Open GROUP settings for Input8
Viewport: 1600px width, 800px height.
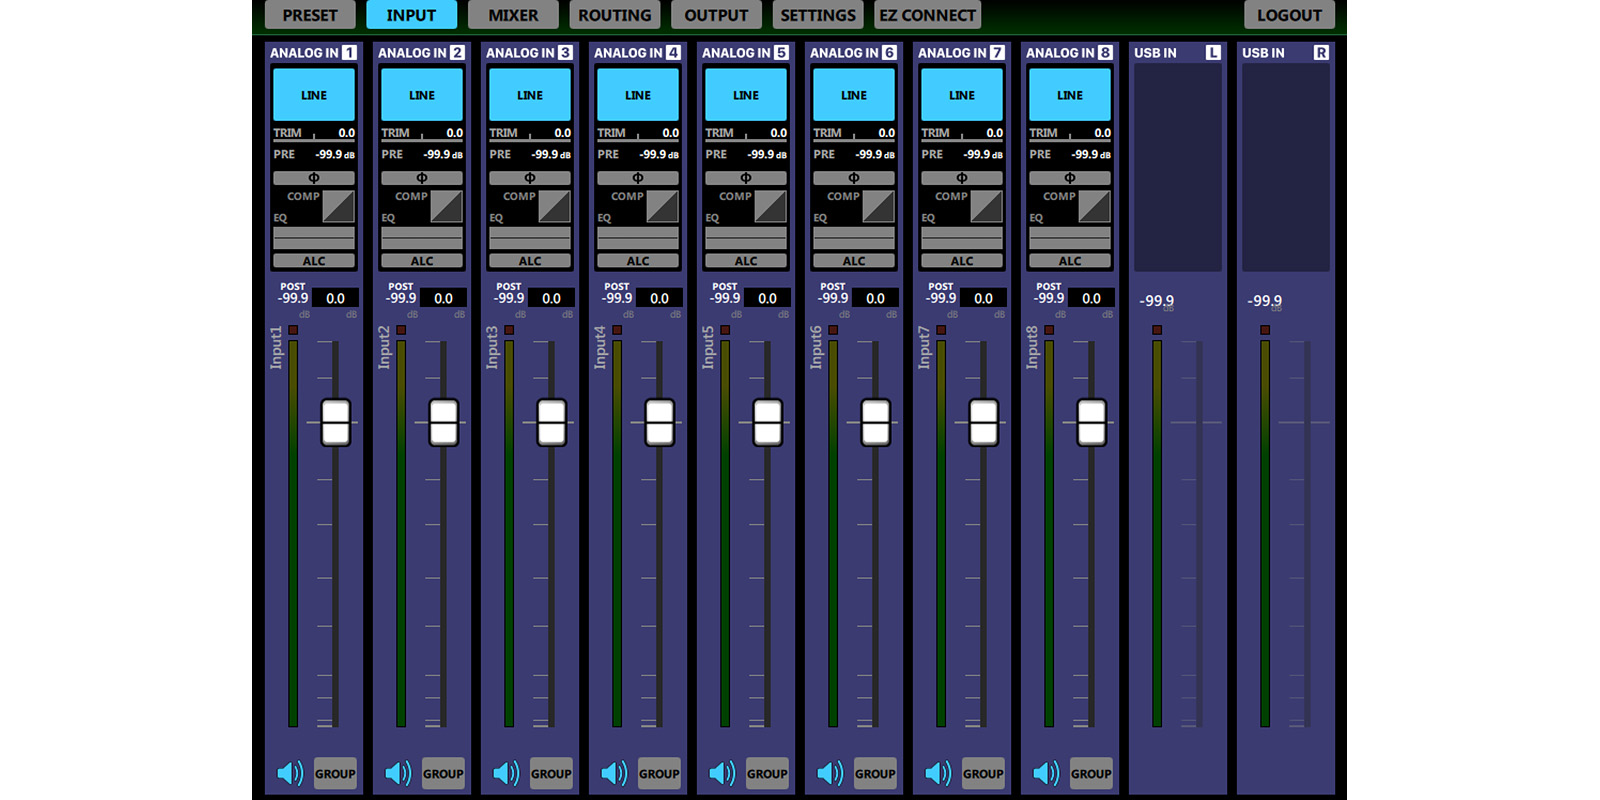point(1091,773)
